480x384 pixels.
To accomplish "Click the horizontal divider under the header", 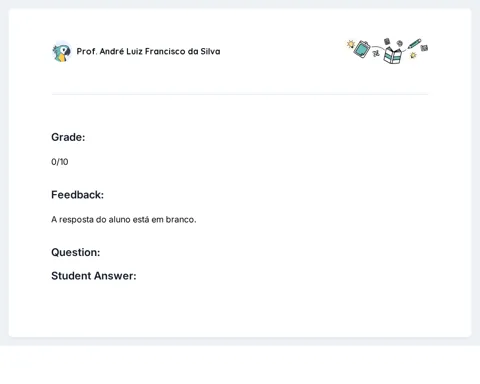I will (240, 94).
